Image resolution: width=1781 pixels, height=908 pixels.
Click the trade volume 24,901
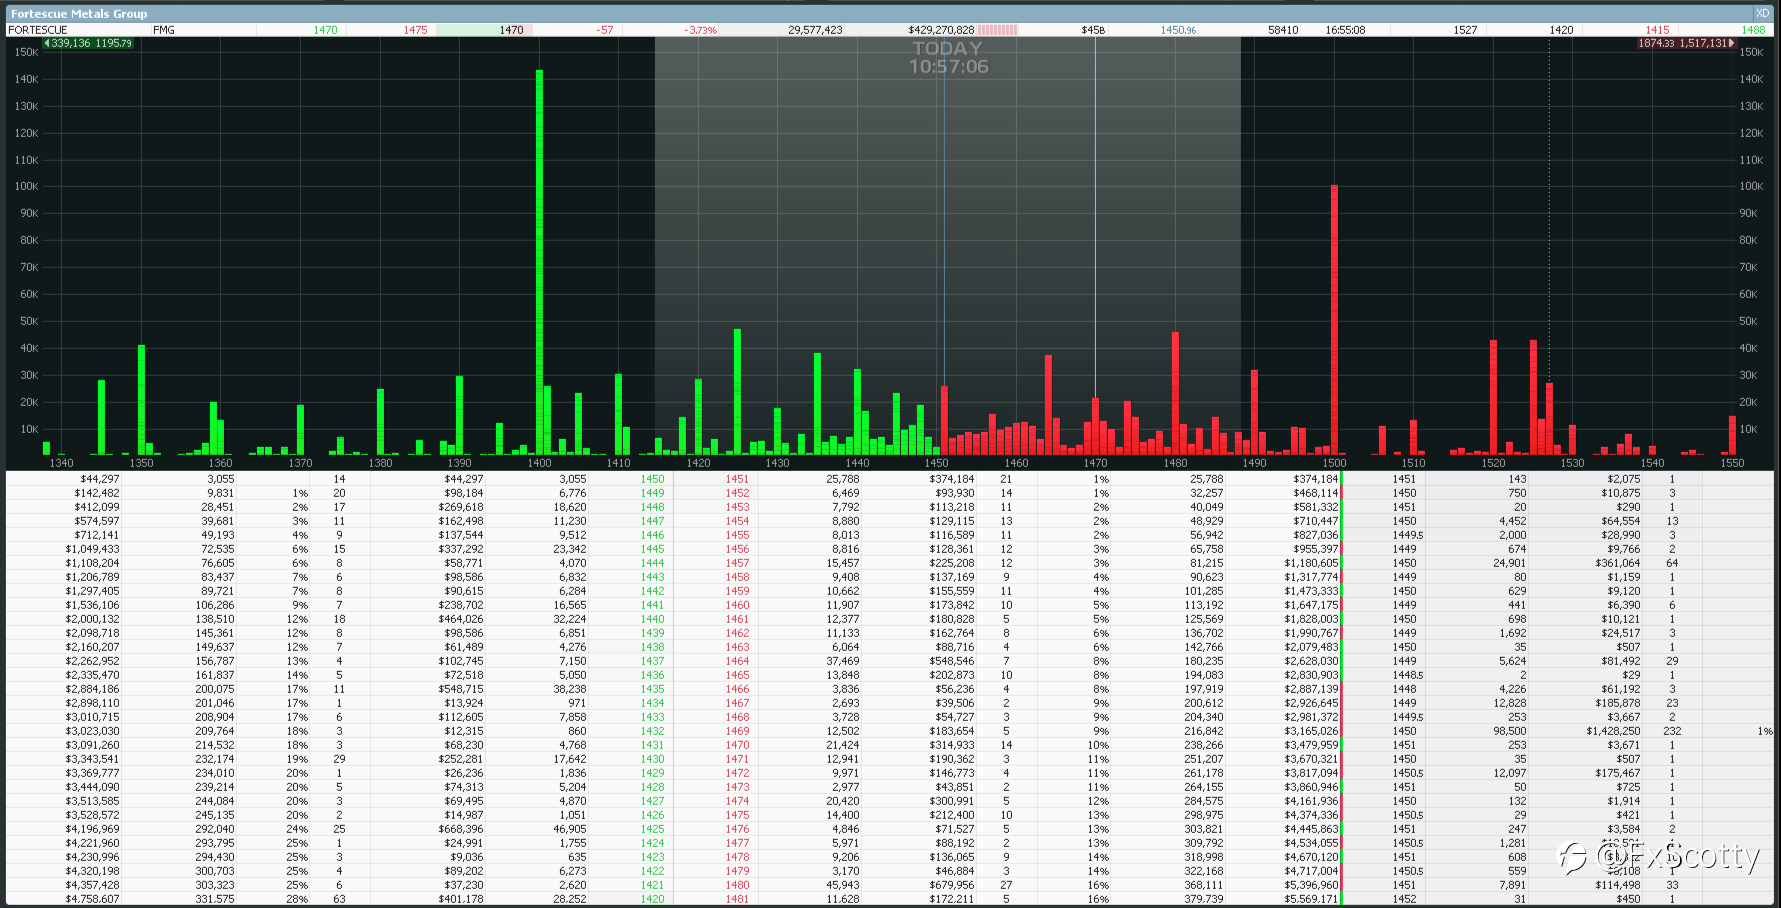[1510, 563]
